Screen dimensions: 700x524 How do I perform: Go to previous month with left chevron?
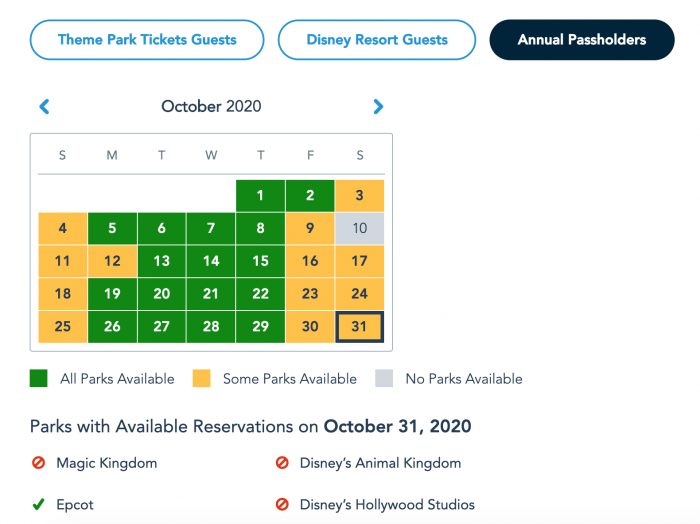click(x=44, y=107)
